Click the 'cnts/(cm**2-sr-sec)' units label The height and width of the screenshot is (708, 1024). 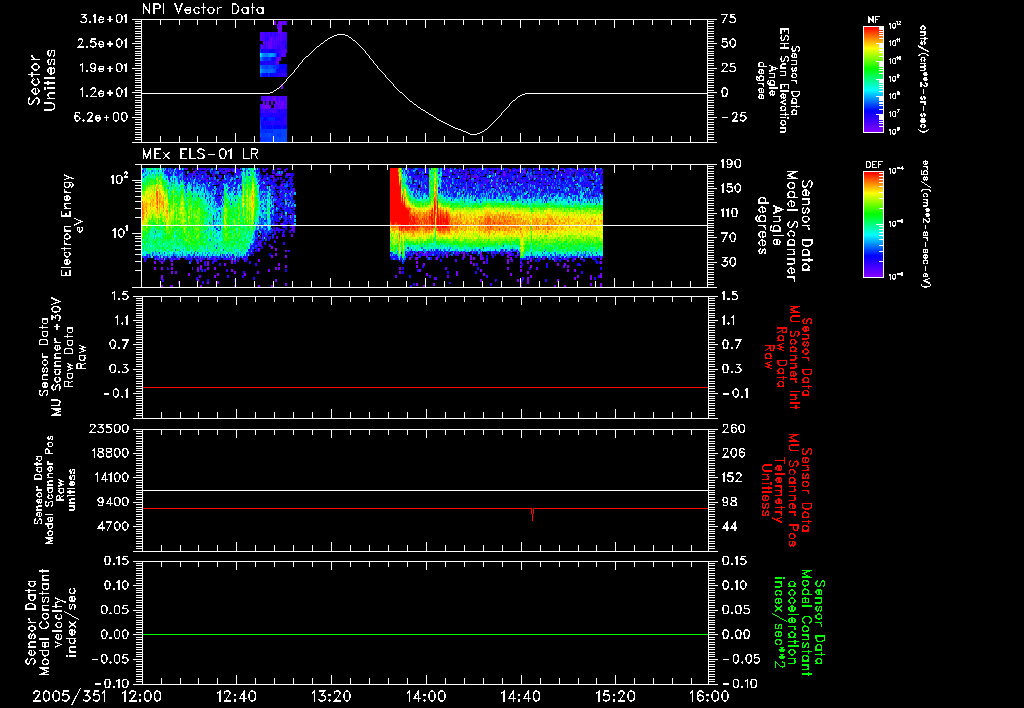point(923,78)
